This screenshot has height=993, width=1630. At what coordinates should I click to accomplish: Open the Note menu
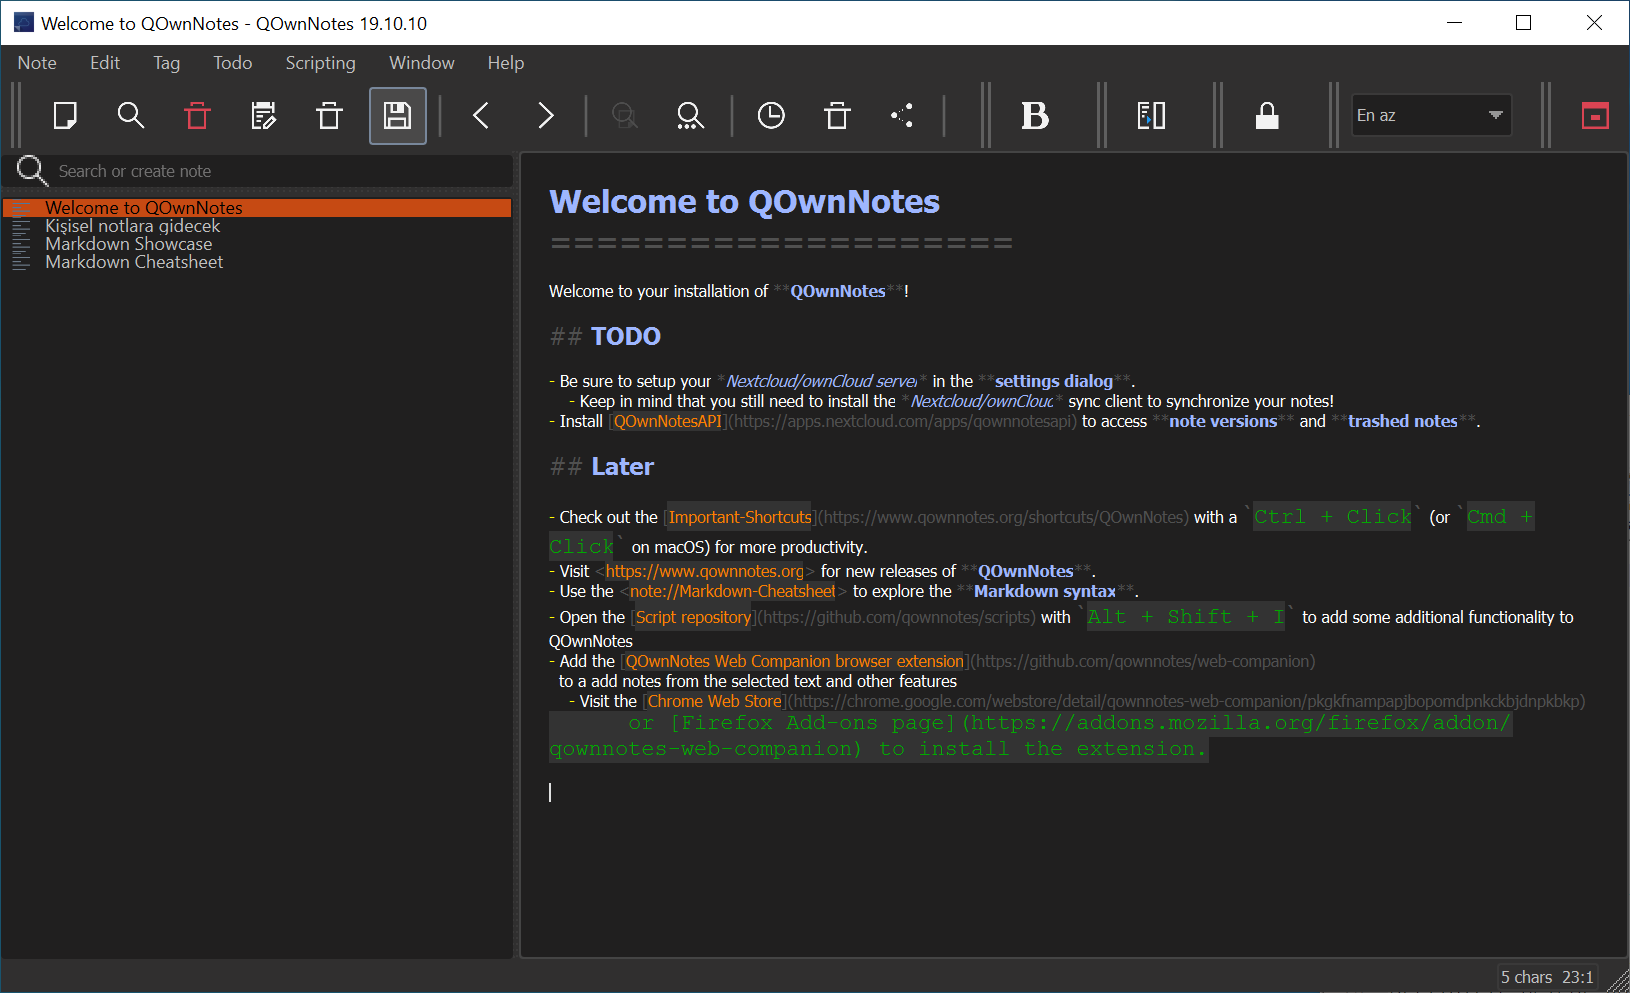[37, 63]
